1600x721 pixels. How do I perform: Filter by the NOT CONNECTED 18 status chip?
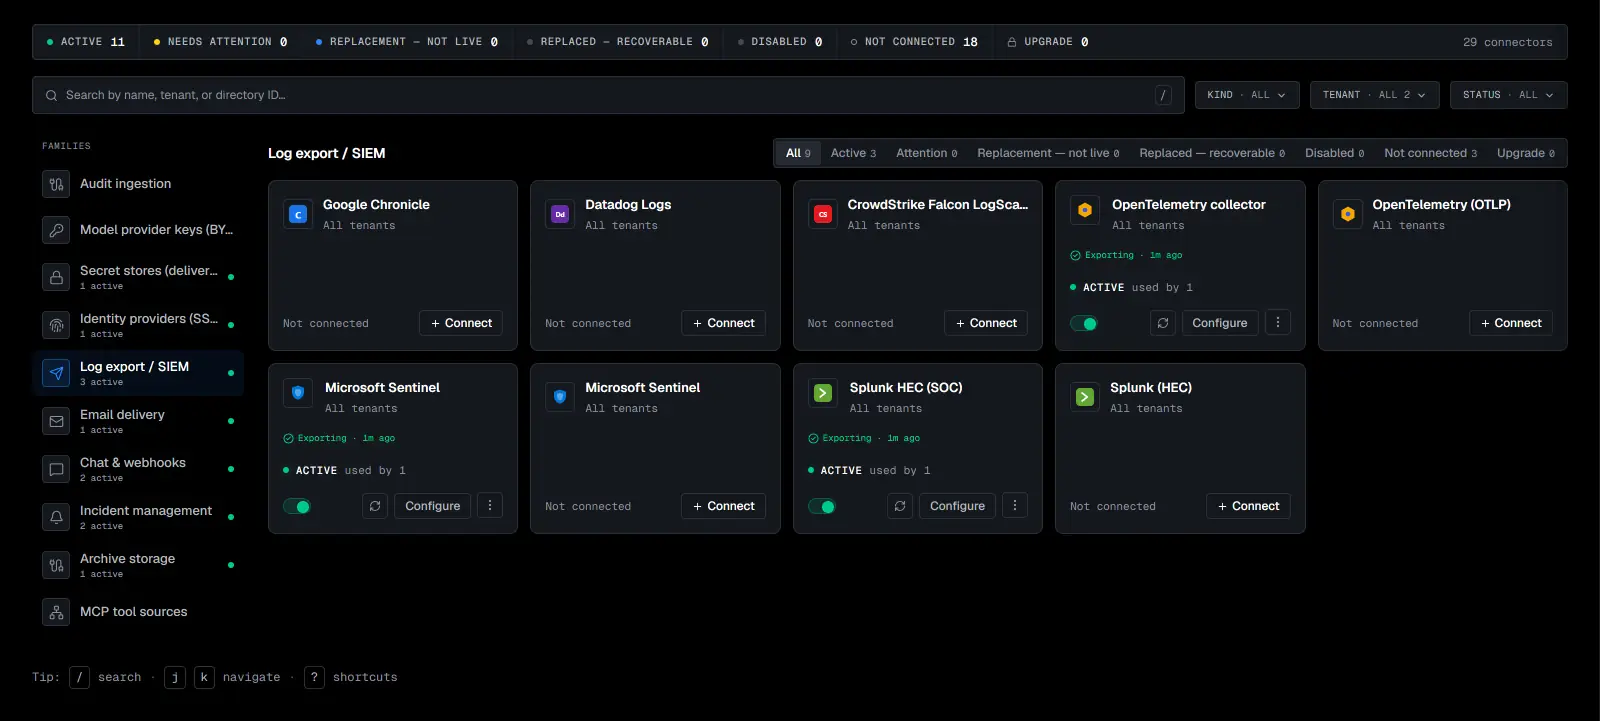pyautogui.click(x=914, y=42)
